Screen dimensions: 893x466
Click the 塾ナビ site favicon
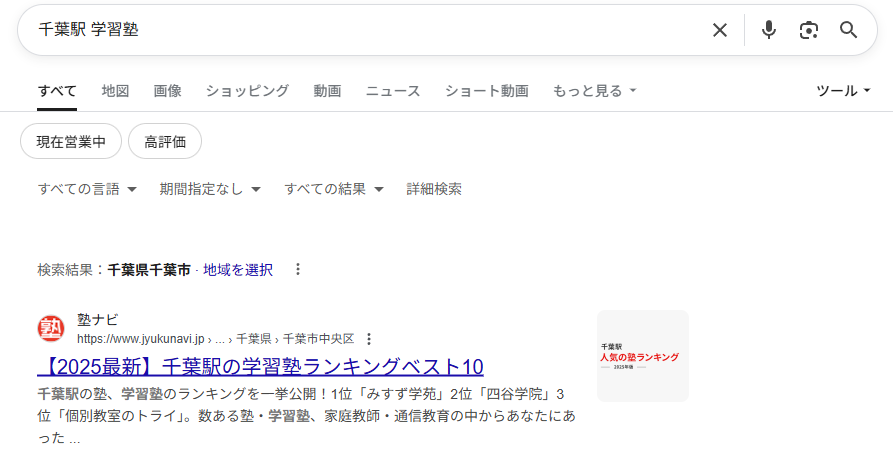pyautogui.click(x=51, y=329)
